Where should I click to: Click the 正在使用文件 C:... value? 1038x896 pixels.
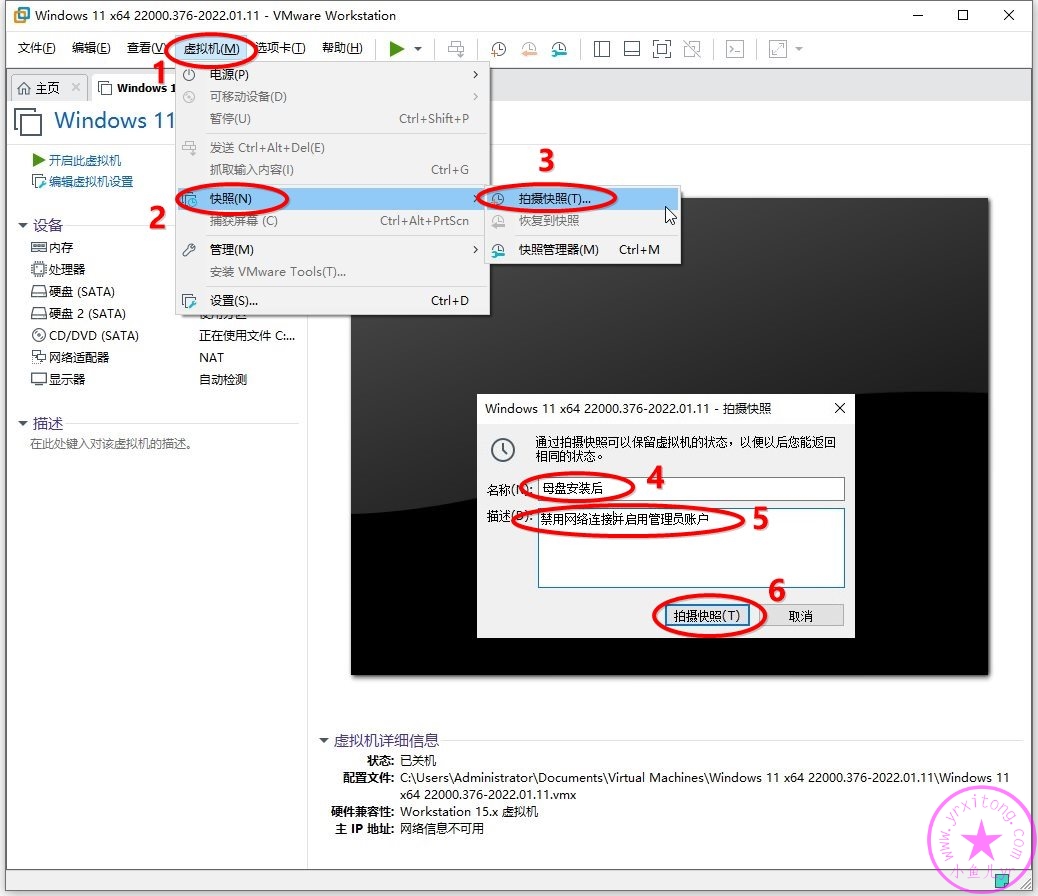point(247,336)
